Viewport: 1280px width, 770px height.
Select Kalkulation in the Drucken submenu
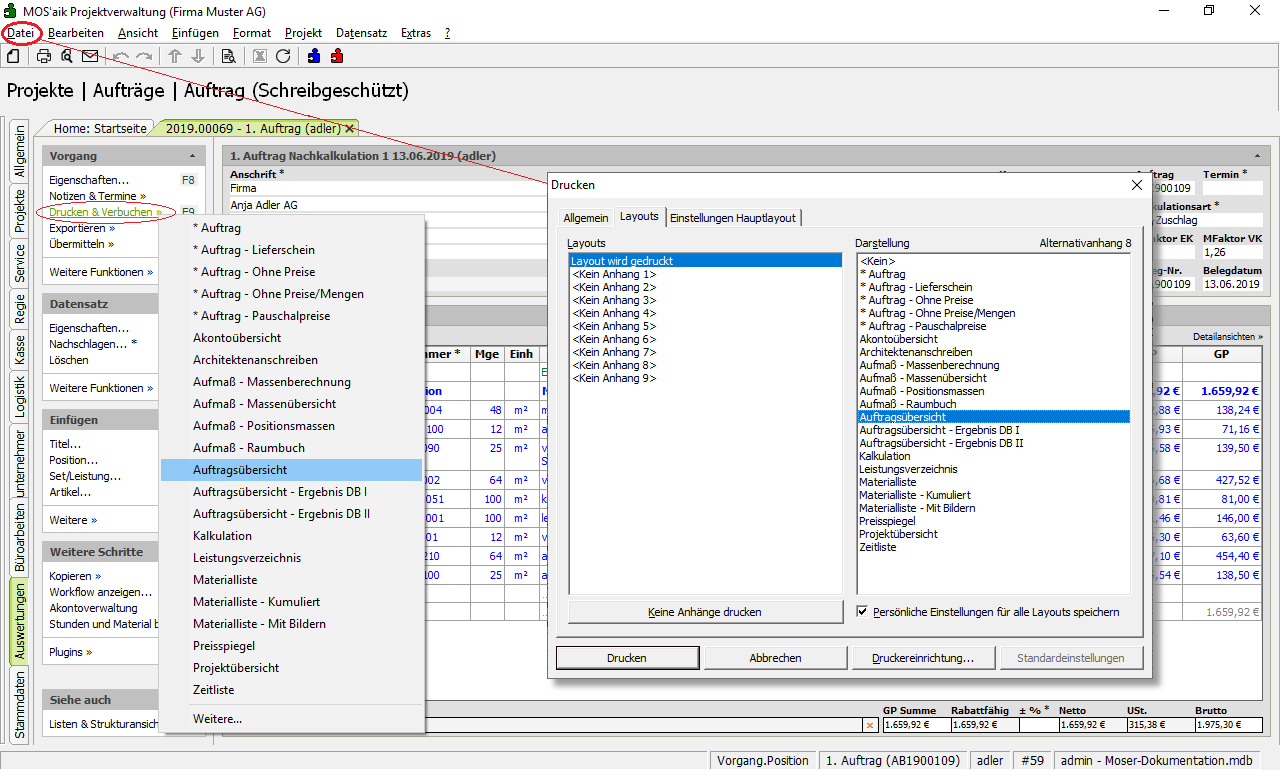(222, 536)
